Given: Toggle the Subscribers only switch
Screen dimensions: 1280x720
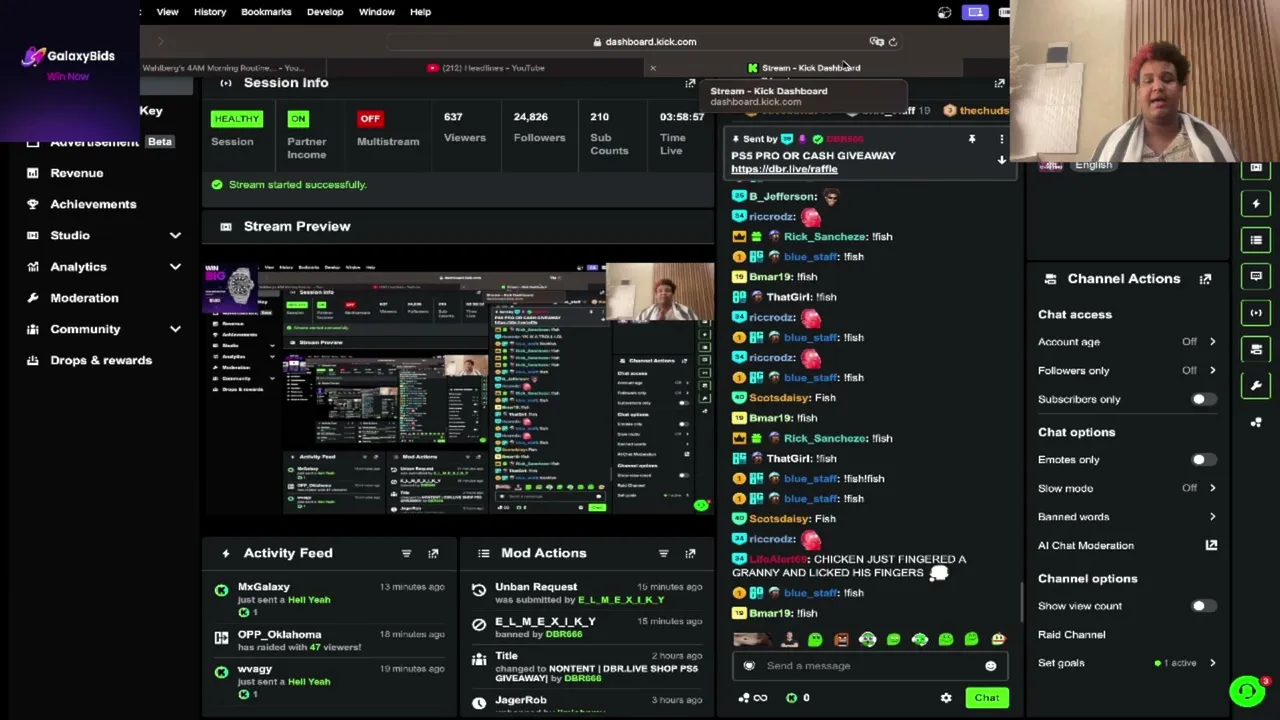Looking at the screenshot, I should click(x=1203, y=399).
